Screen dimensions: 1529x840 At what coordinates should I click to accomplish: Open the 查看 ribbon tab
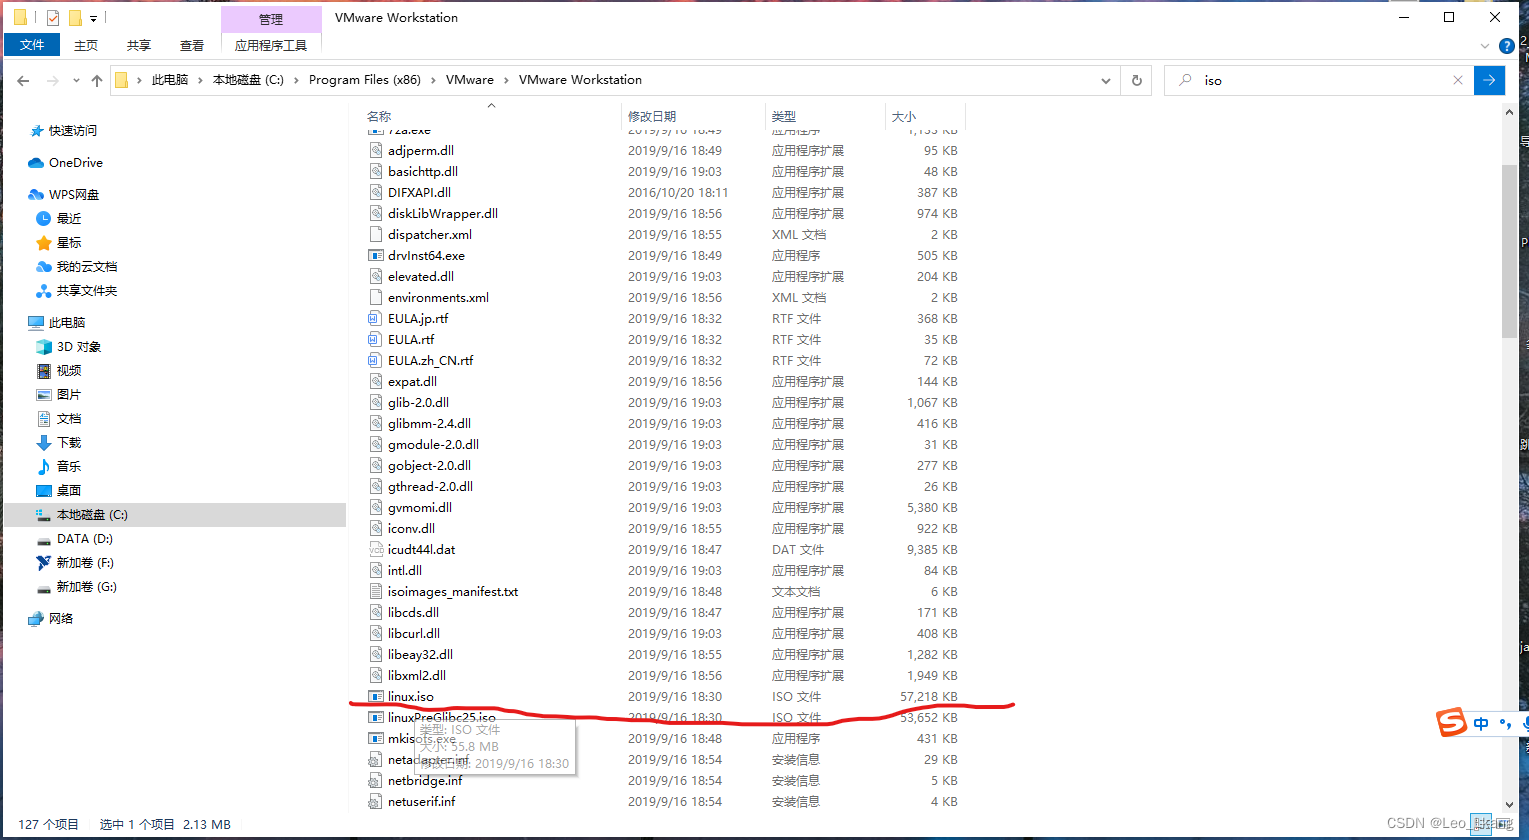192,45
